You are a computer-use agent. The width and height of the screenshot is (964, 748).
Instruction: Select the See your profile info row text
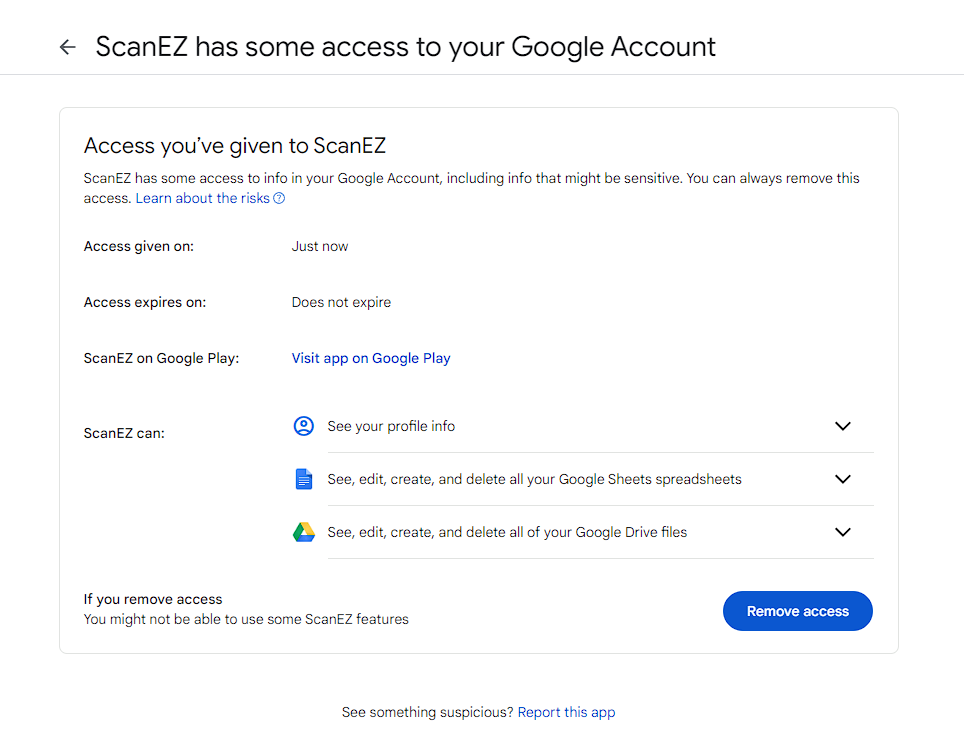tap(391, 426)
